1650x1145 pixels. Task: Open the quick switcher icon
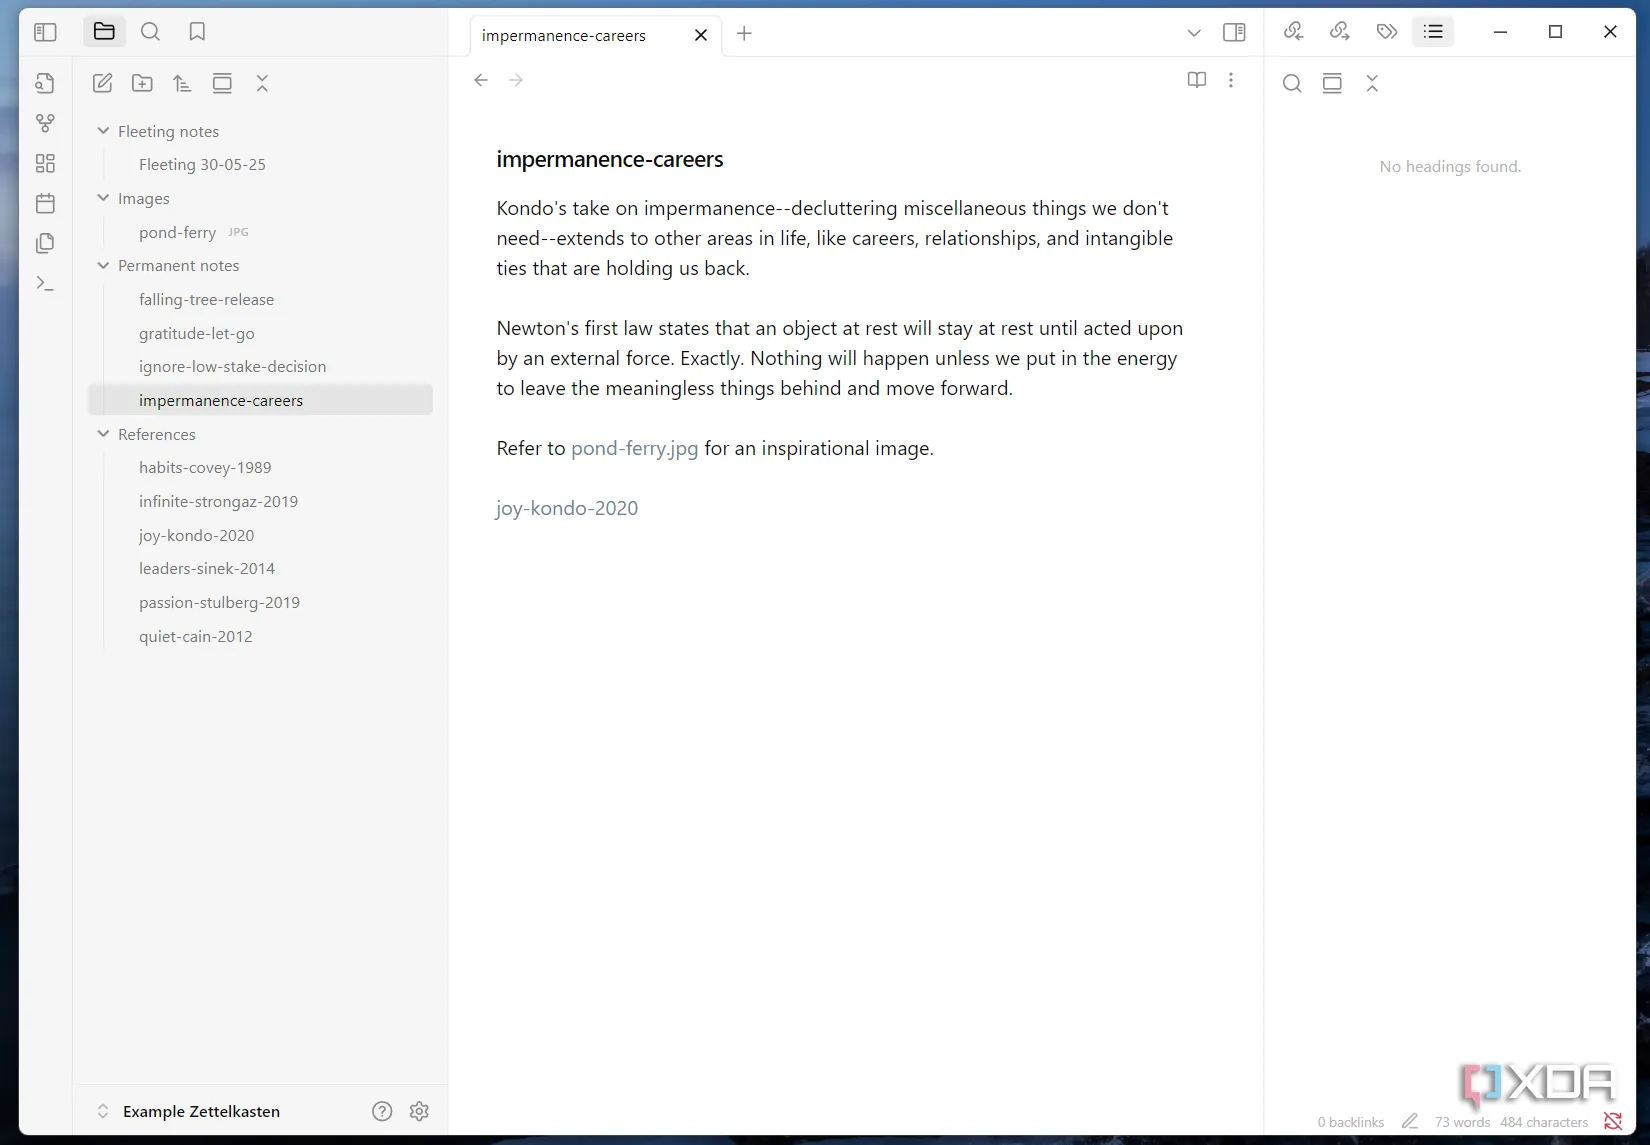(x=45, y=84)
